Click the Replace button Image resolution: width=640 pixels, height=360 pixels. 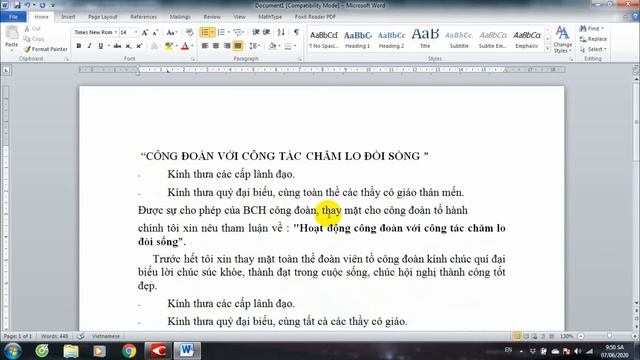[593, 39]
